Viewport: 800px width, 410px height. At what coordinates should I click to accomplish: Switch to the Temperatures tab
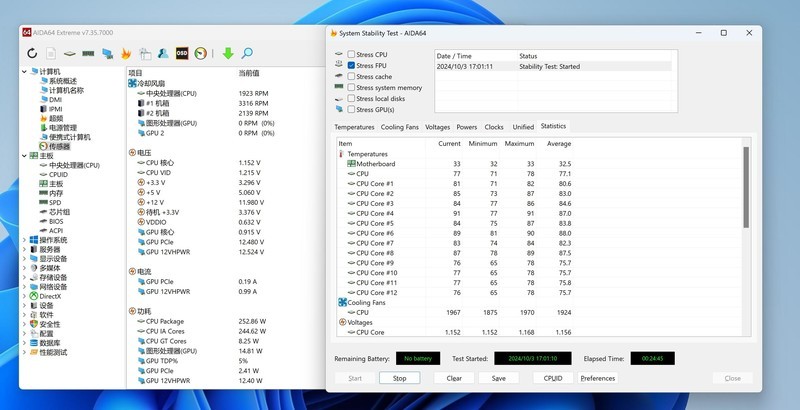click(x=354, y=127)
